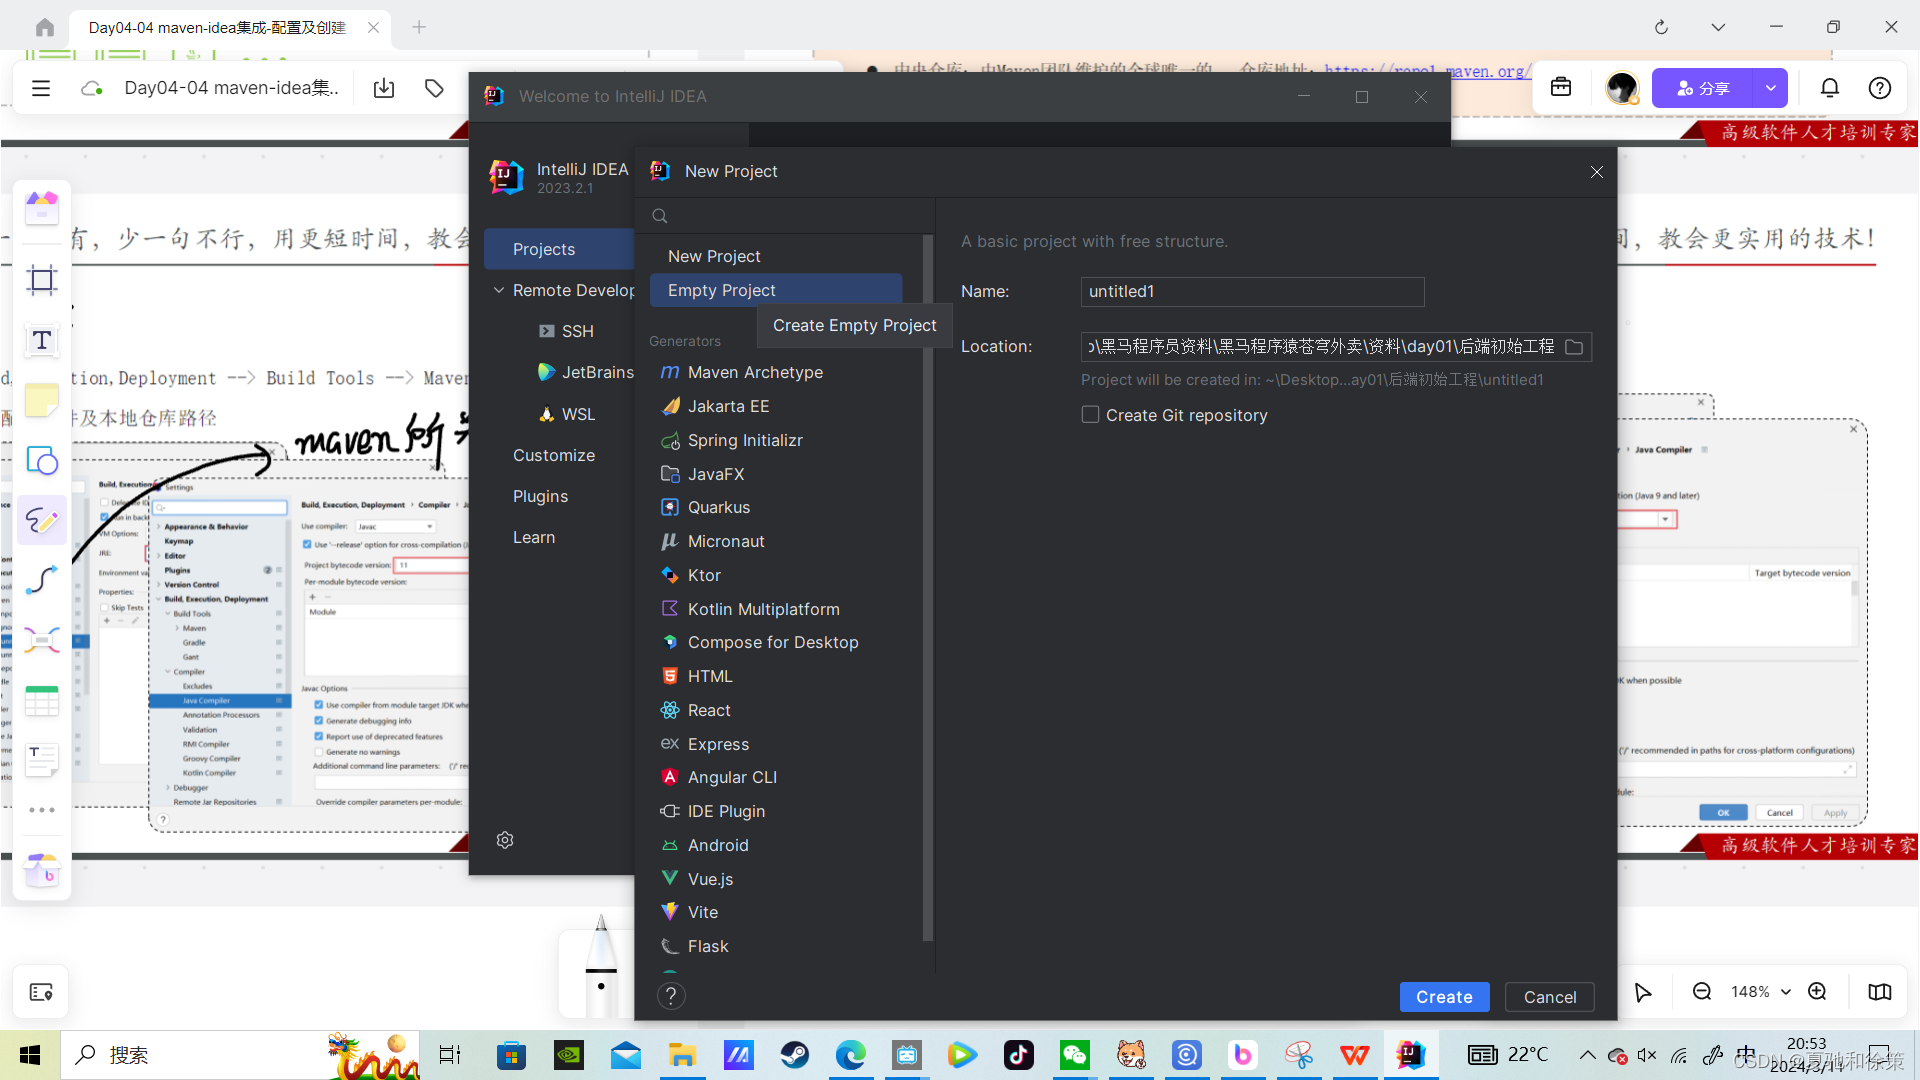Click the generator search field
Viewport: 1920px width, 1080px height.
[786, 216]
